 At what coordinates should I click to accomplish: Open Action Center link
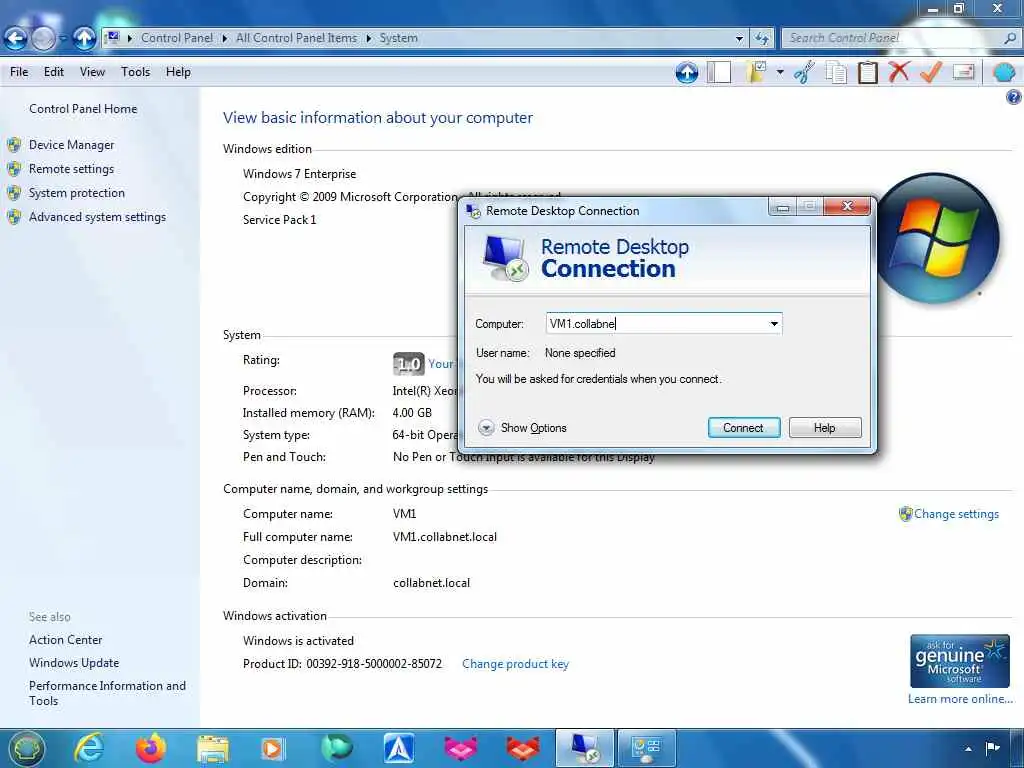coord(65,640)
